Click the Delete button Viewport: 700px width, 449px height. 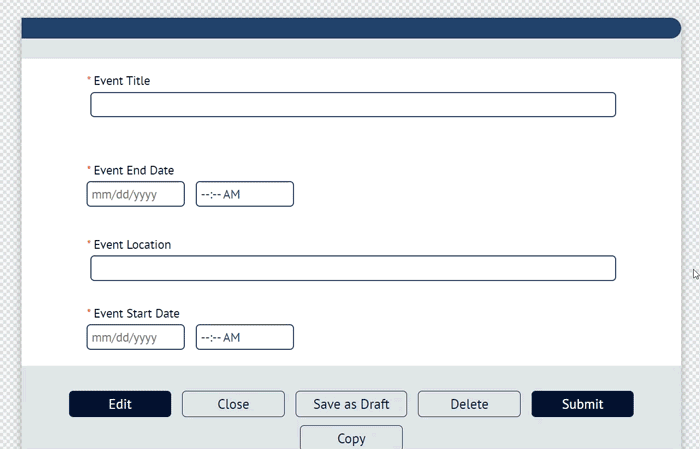[469, 404]
